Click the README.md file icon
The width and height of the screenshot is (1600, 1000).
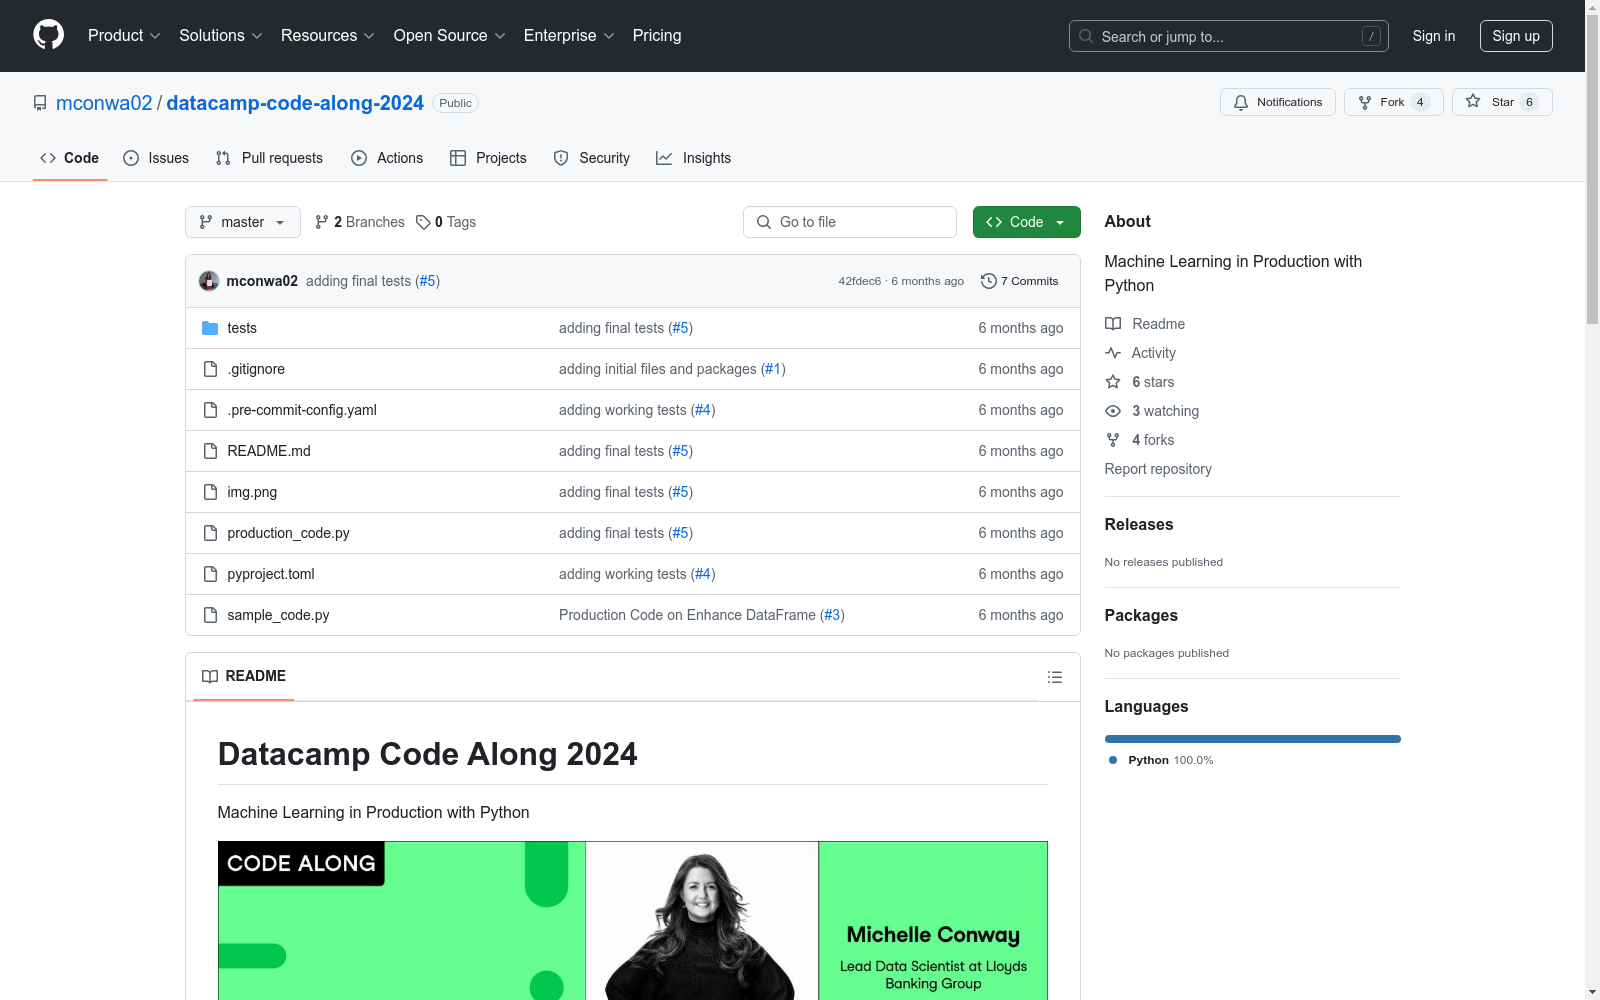click(210, 451)
